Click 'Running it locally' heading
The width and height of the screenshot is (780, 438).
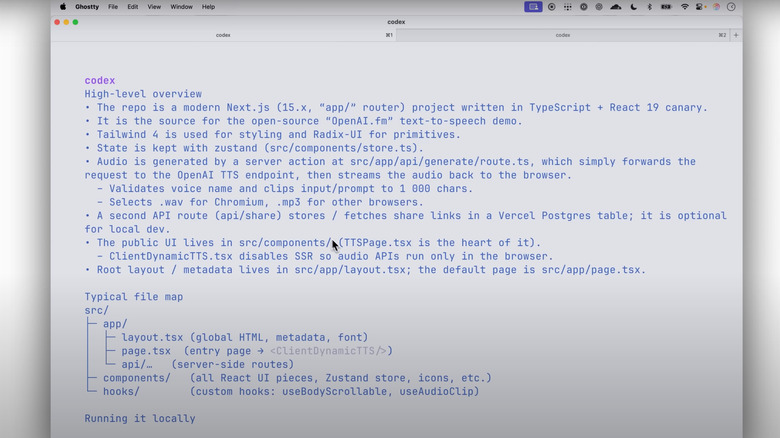(140, 418)
